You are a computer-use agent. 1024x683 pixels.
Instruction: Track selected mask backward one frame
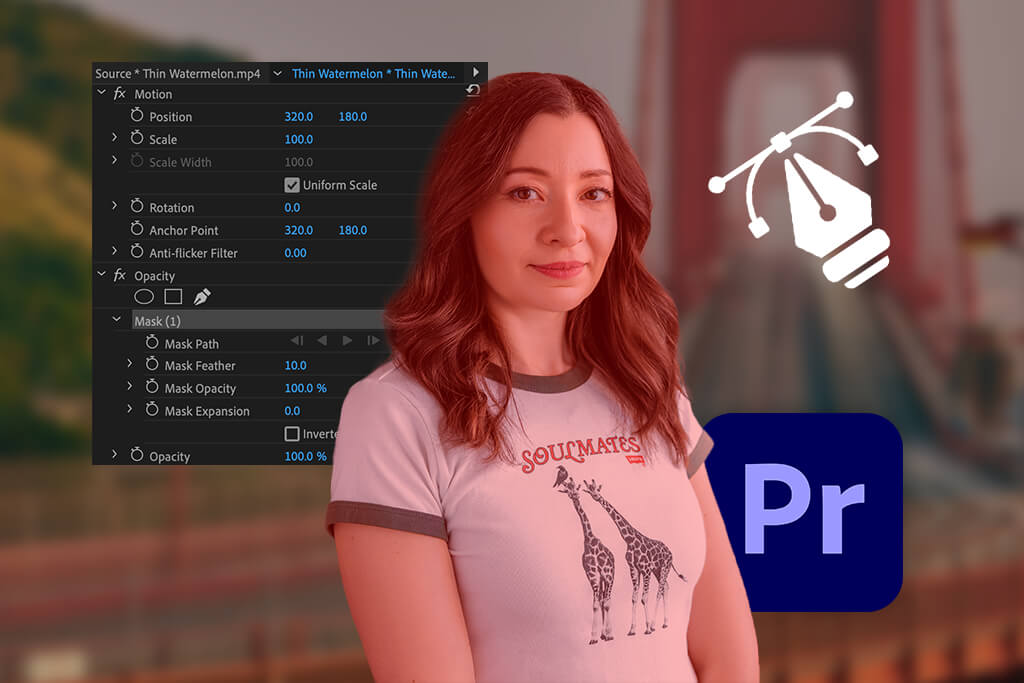297,340
